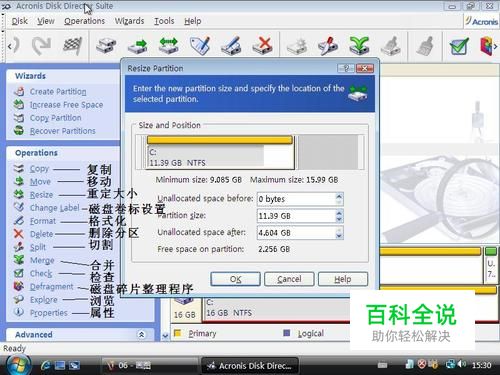Click Resize operation in sidebar
The image size is (500, 375).
(41, 195)
